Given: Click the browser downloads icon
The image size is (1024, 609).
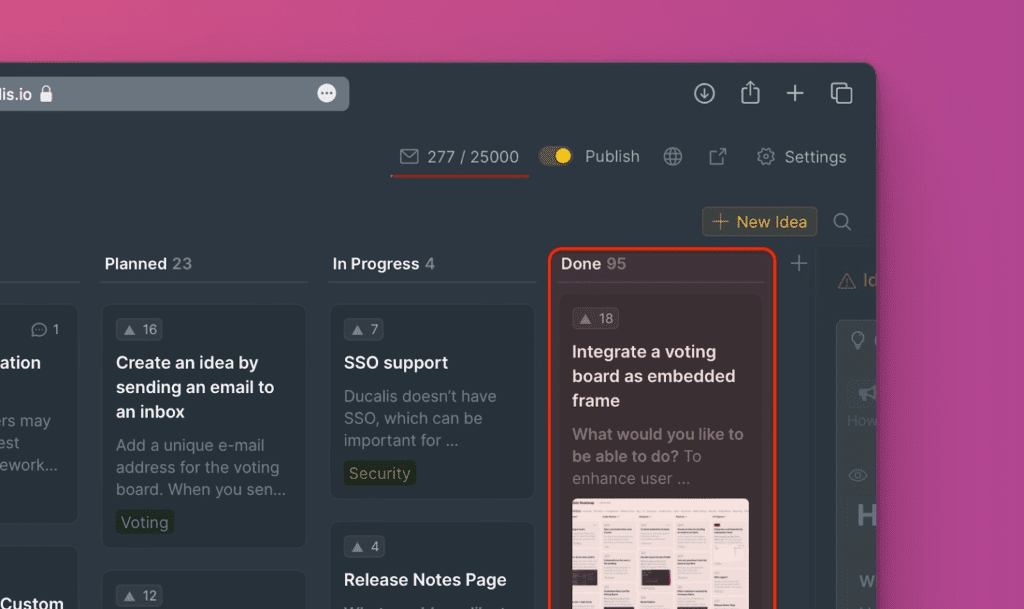Looking at the screenshot, I should point(704,93).
